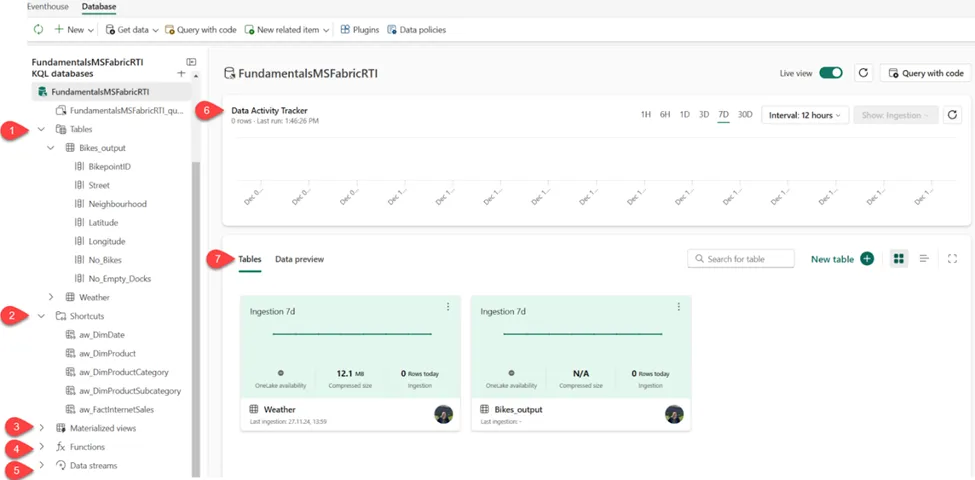975x480 pixels.
Task: Expand the Weather table node
Action: (x=51, y=297)
